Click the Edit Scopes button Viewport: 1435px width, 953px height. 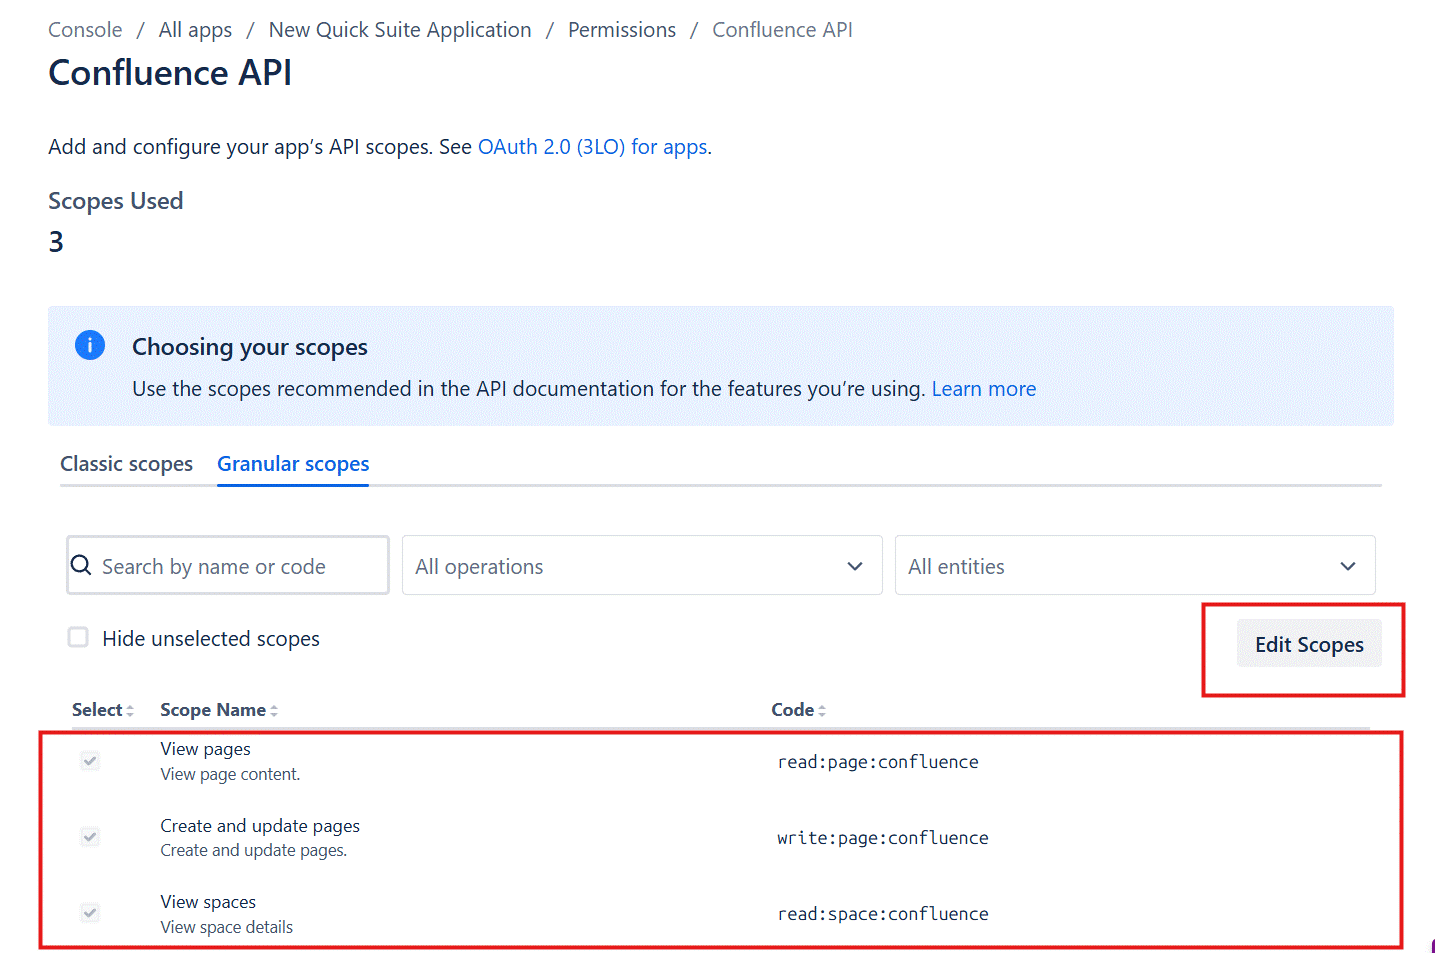[x=1309, y=644]
